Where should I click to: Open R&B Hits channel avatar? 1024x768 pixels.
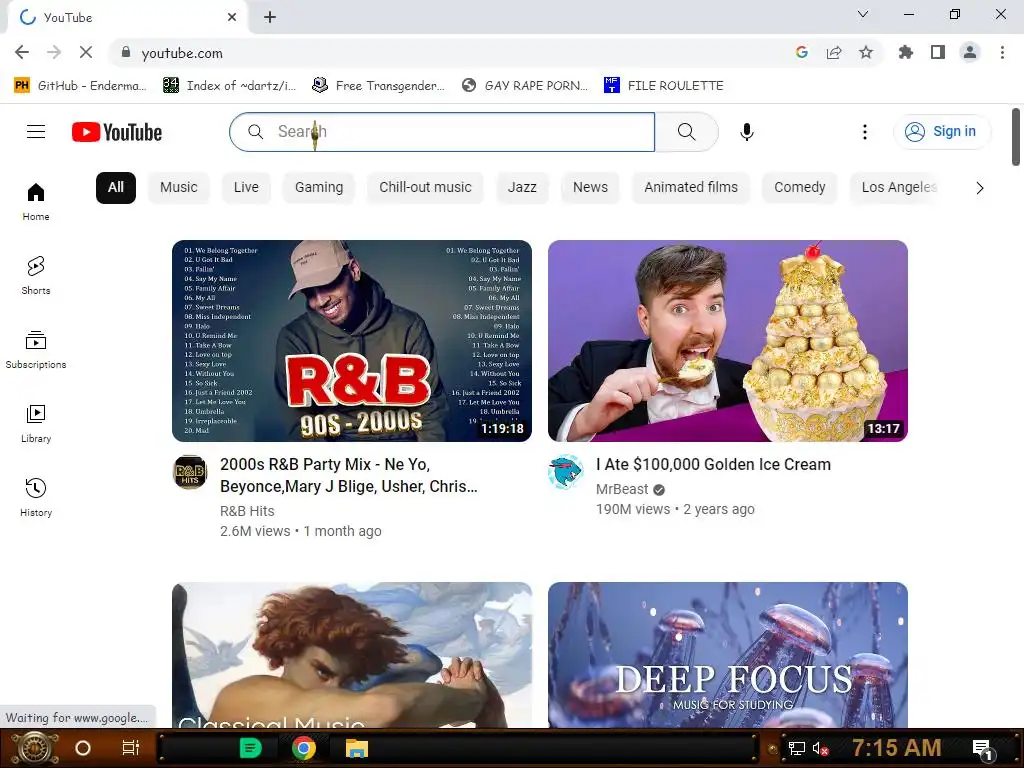click(190, 472)
